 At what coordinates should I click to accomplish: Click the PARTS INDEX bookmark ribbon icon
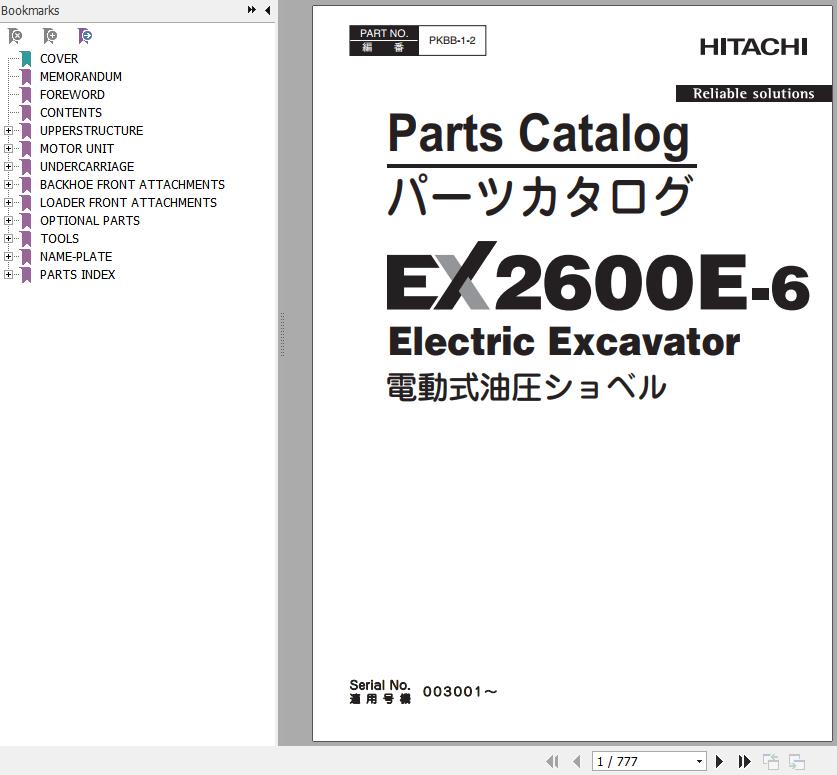tap(26, 275)
